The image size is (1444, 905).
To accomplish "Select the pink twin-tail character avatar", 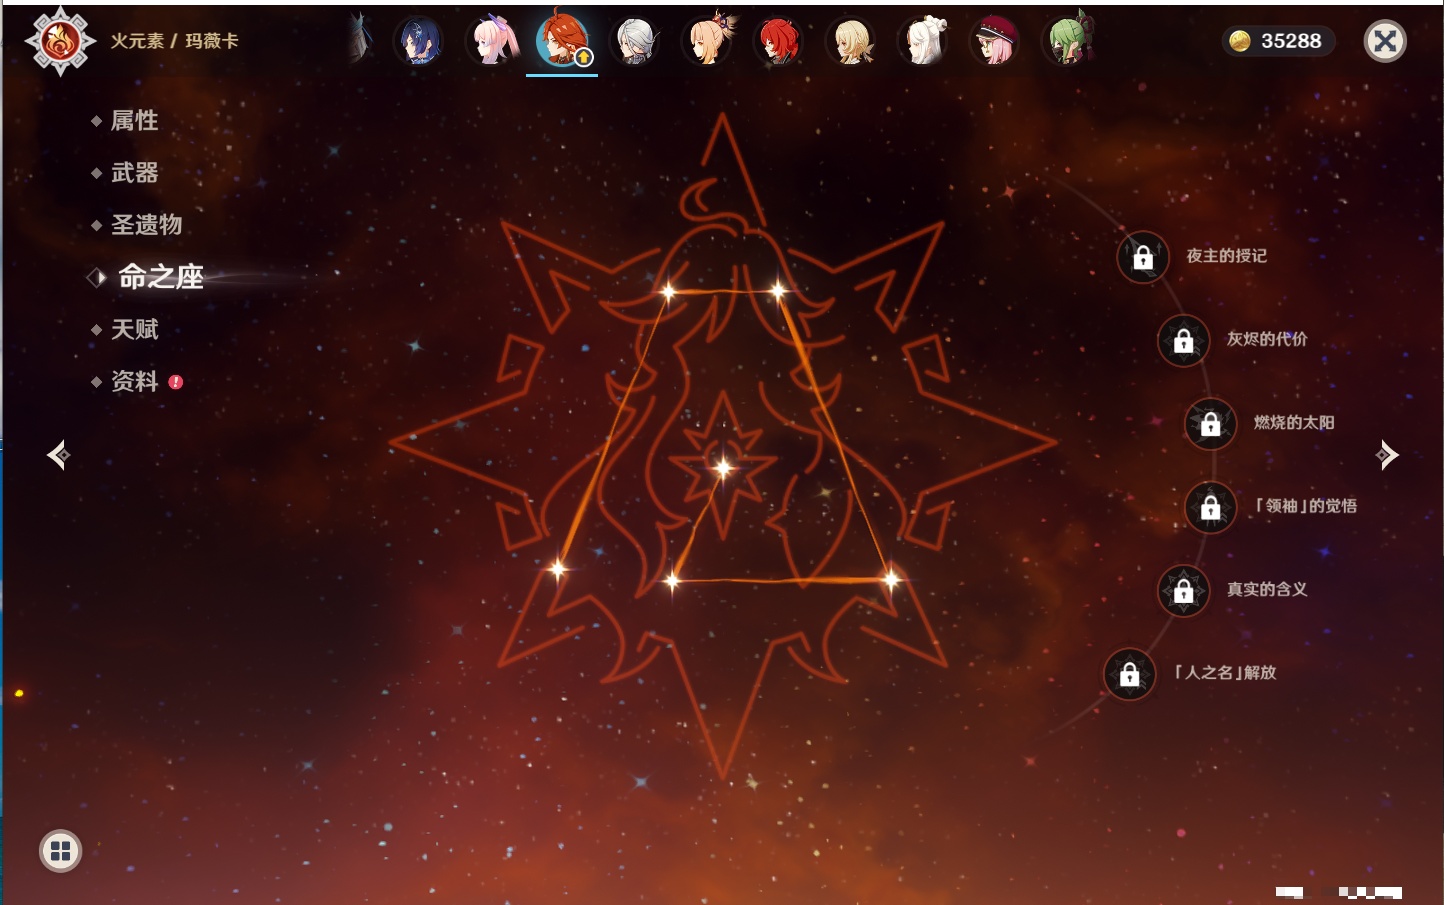I will point(493,41).
